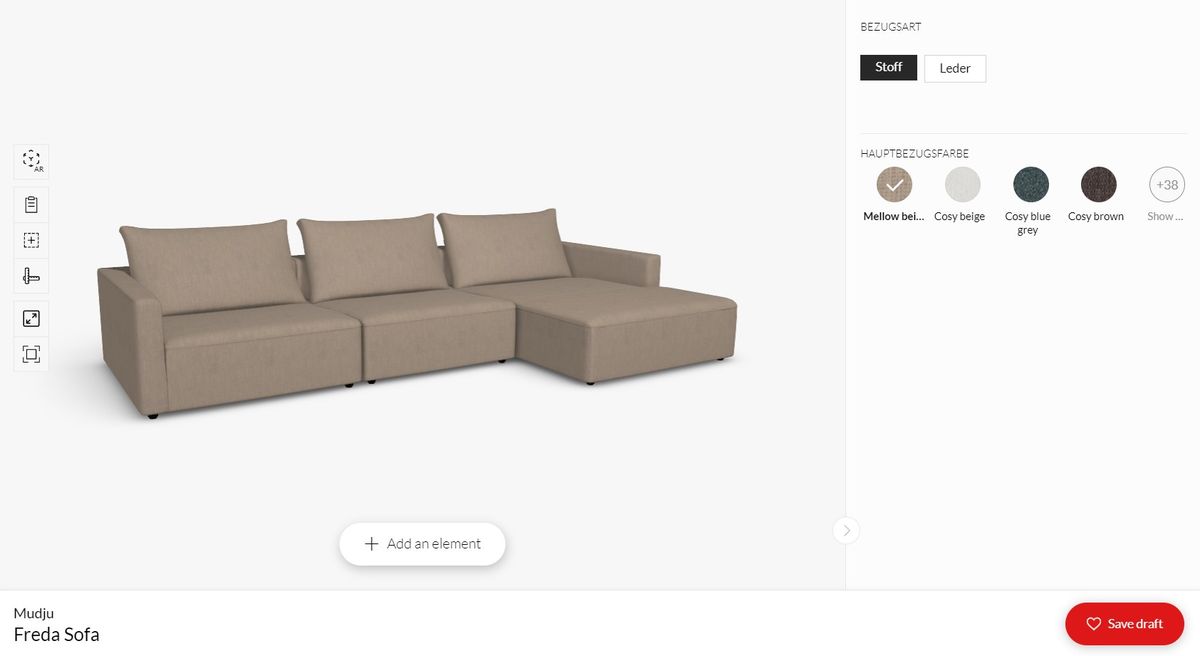This screenshot has width=1200, height=656.
Task: Open the AR view icon
Action: tap(31, 161)
